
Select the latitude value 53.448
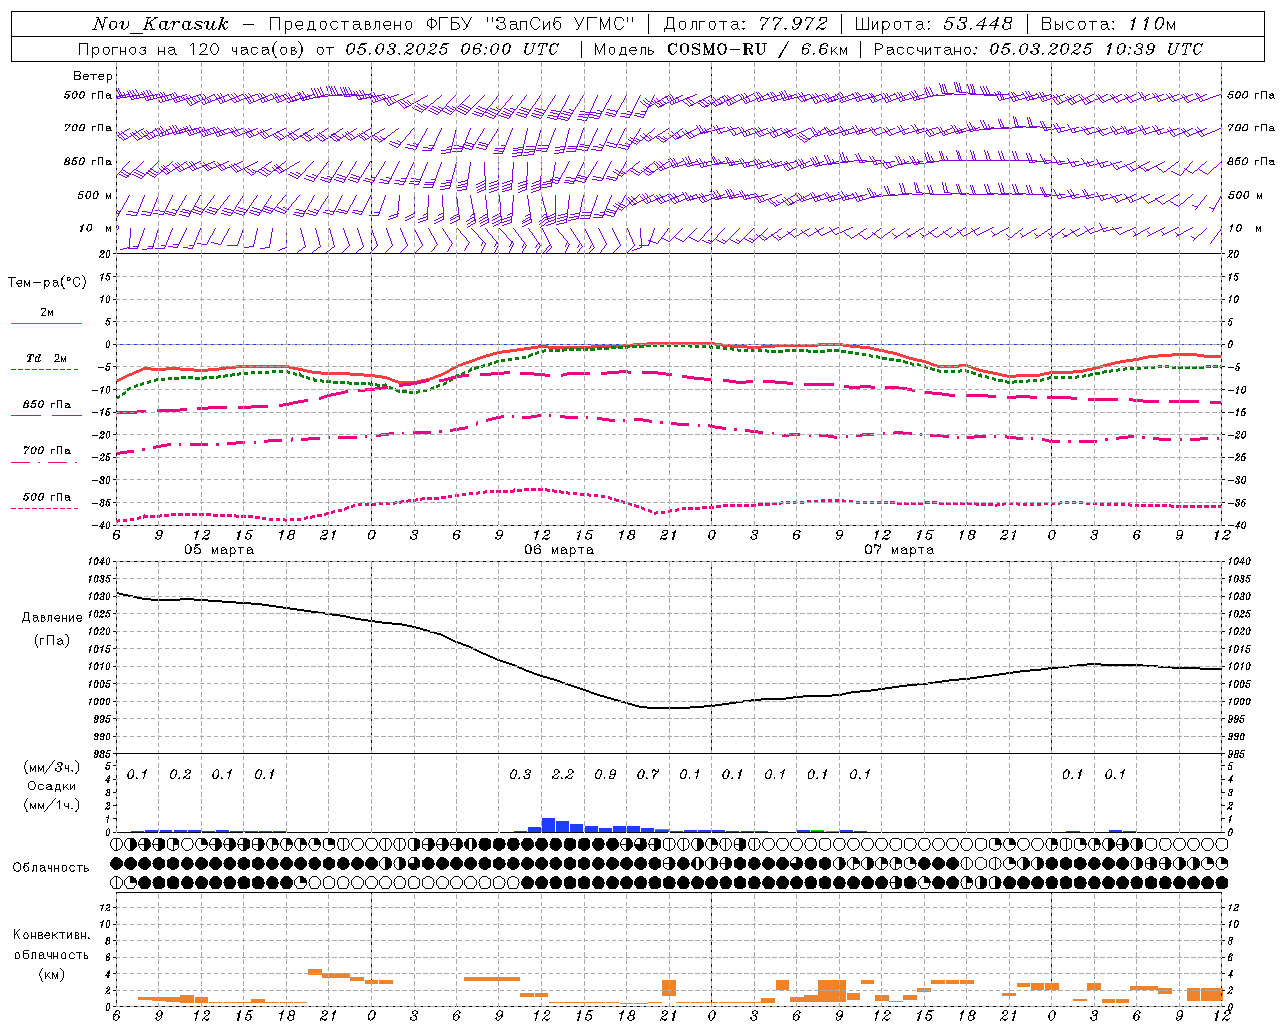tap(976, 24)
